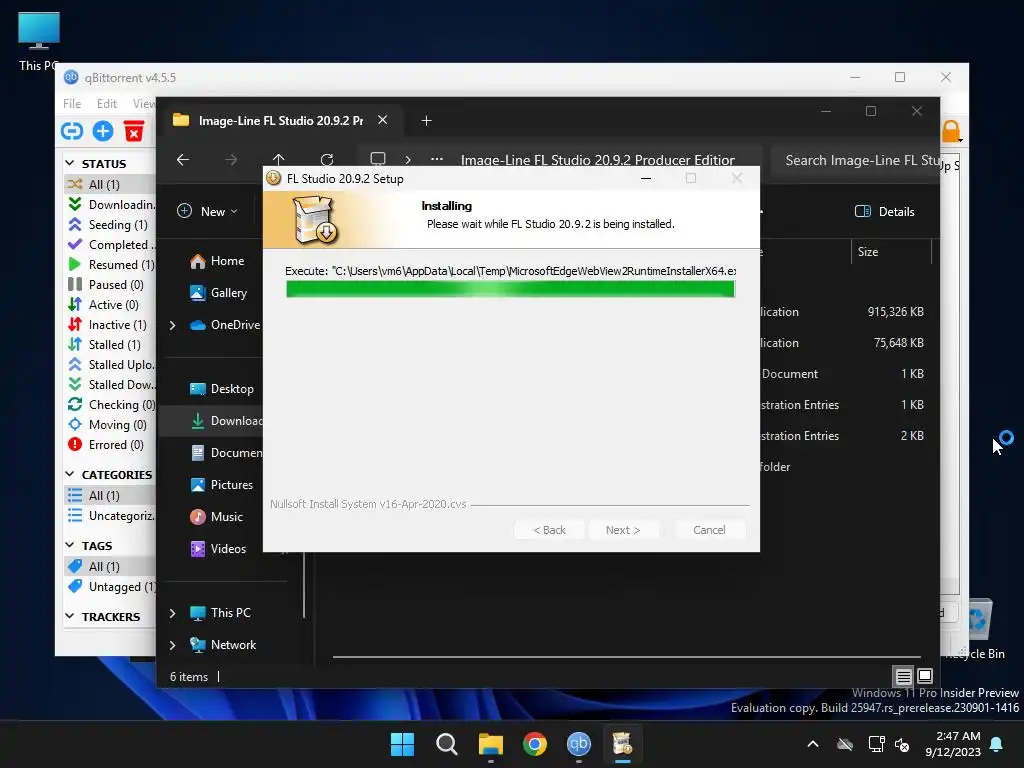This screenshot has height=768, width=1024.
Task: Click the yellow lock icon in qBittorrent toolbar
Action: [x=951, y=131]
